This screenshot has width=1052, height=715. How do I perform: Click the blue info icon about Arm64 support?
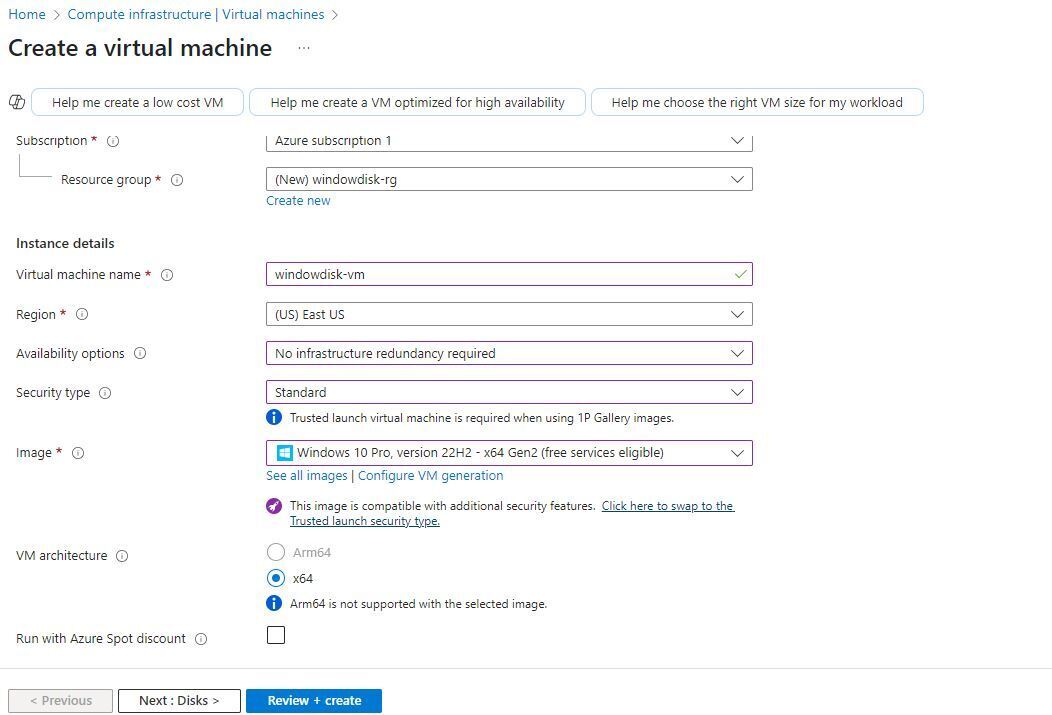pyautogui.click(x=274, y=603)
